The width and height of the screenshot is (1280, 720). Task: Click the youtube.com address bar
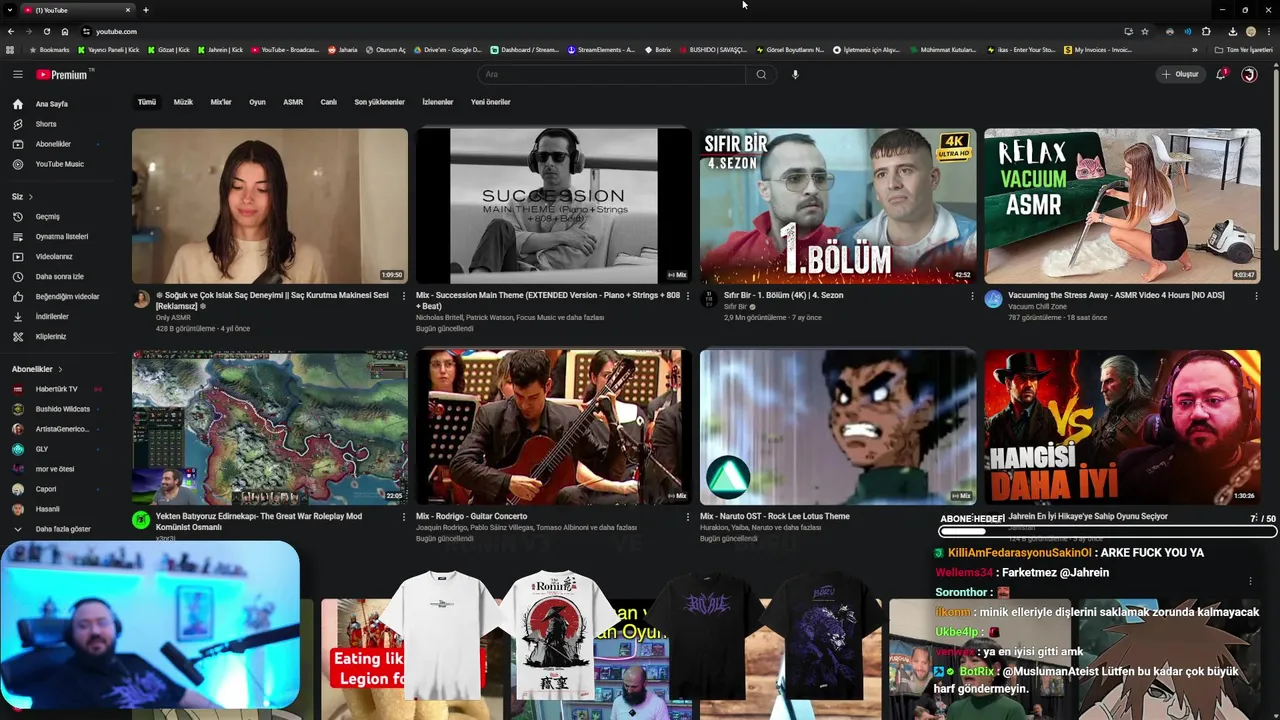click(x=600, y=31)
